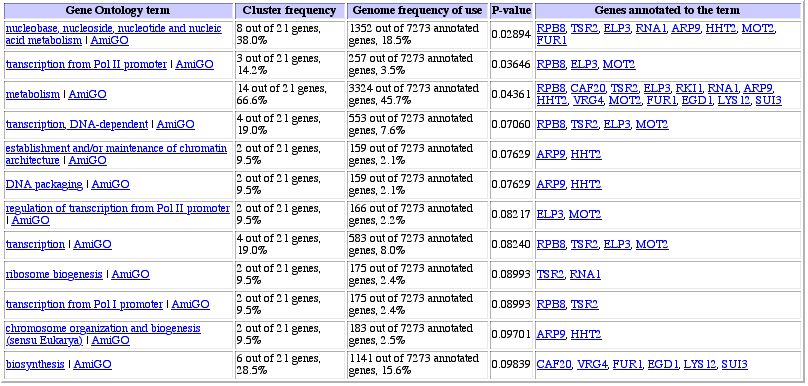Open the biosynthesis term link
The width and height of the screenshot is (808, 386).
[35, 364]
